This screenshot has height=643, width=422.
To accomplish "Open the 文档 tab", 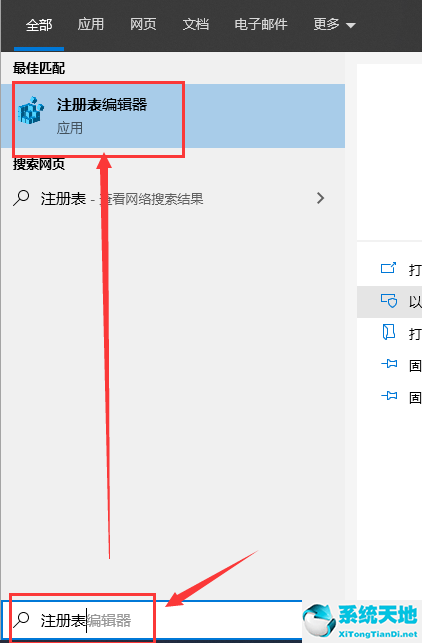I will point(196,24).
